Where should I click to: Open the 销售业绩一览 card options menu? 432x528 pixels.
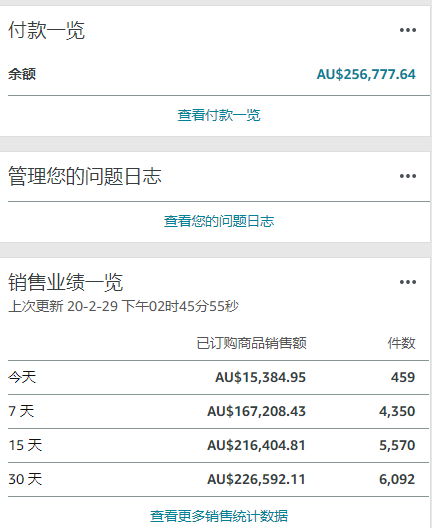(408, 282)
